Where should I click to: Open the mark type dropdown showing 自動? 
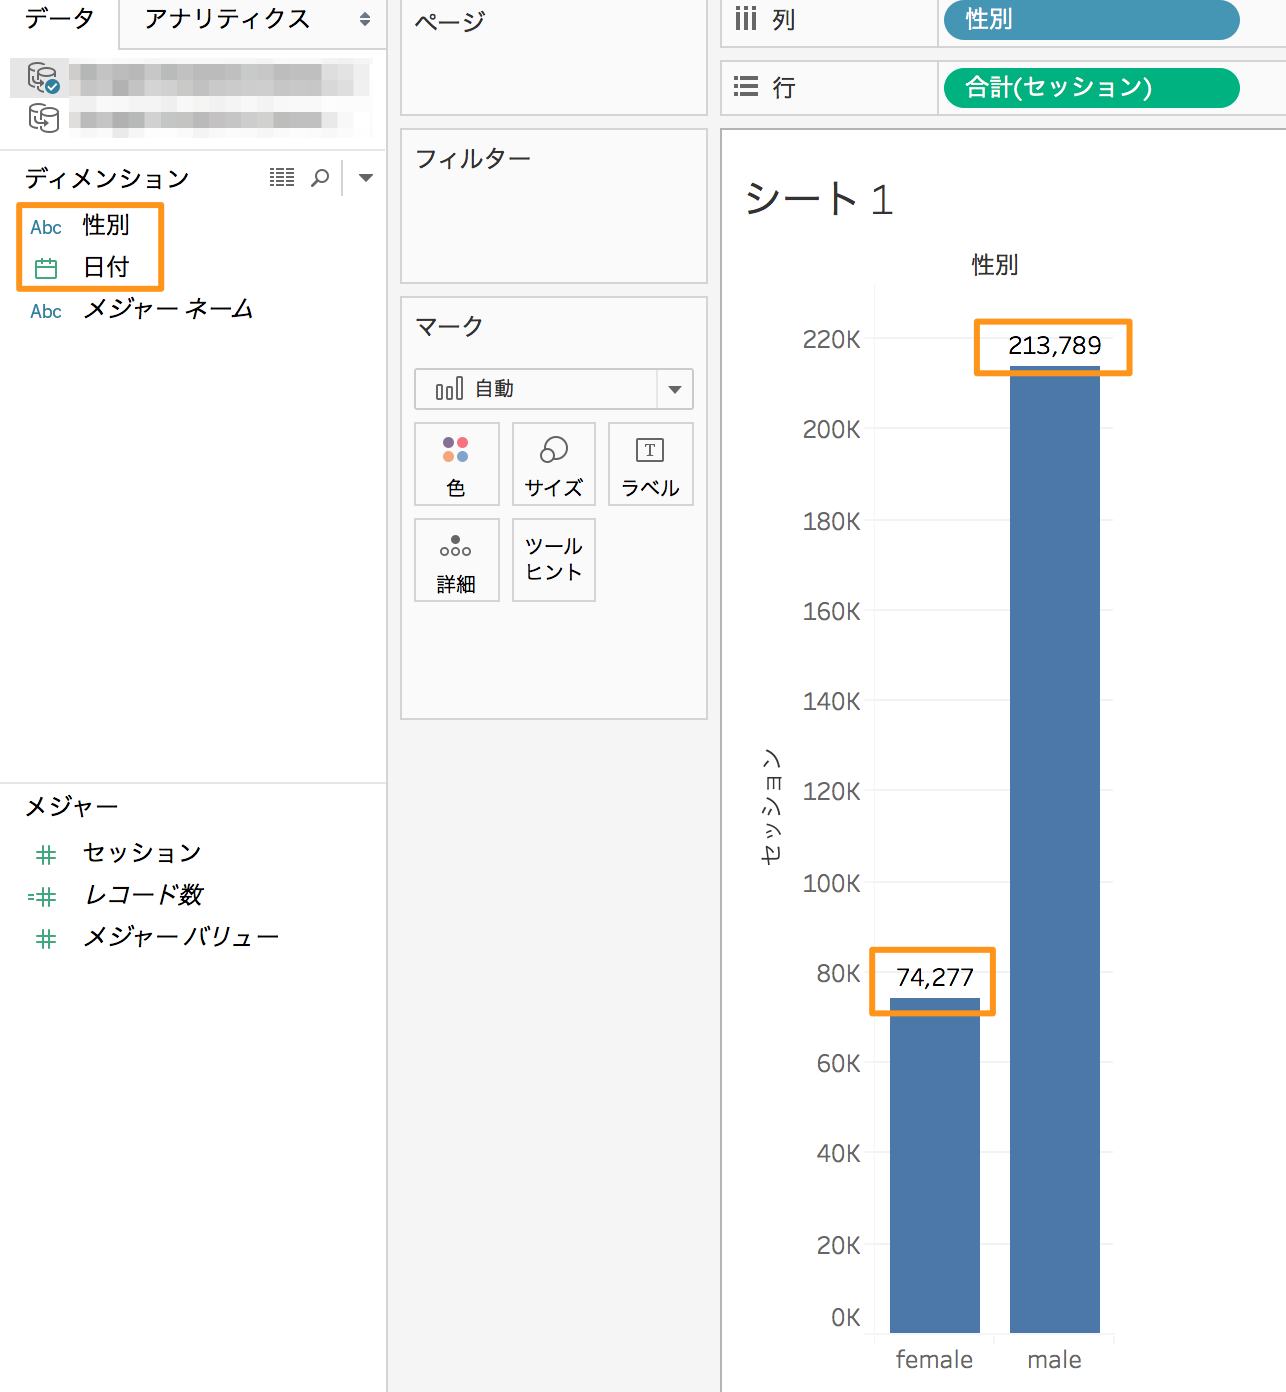click(x=554, y=389)
